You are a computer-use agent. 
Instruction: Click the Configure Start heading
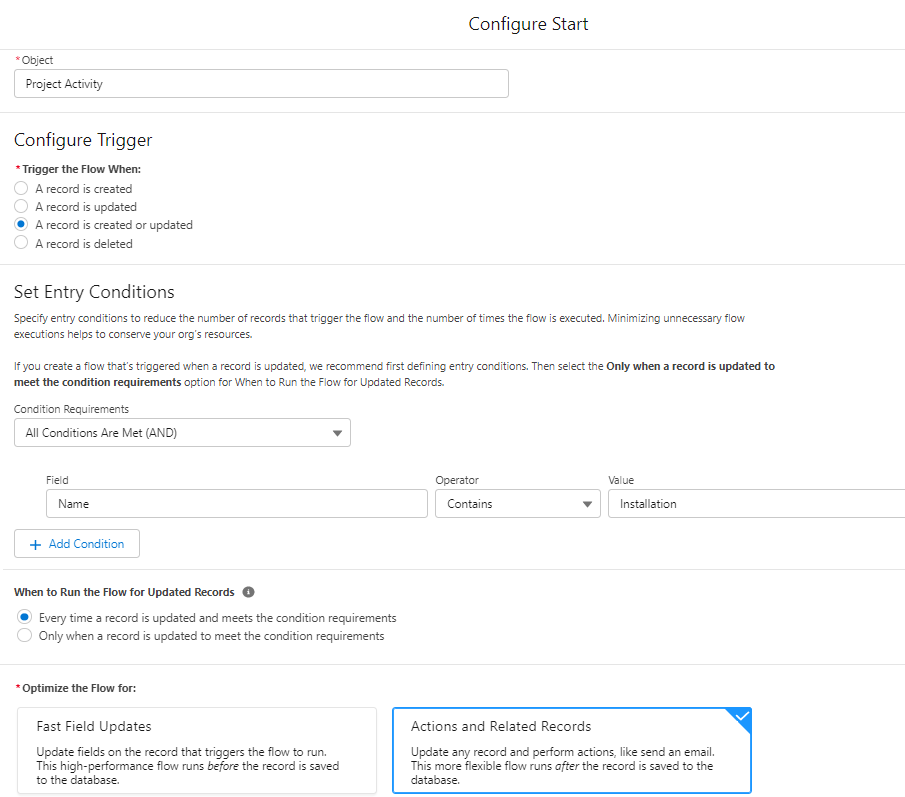point(528,24)
